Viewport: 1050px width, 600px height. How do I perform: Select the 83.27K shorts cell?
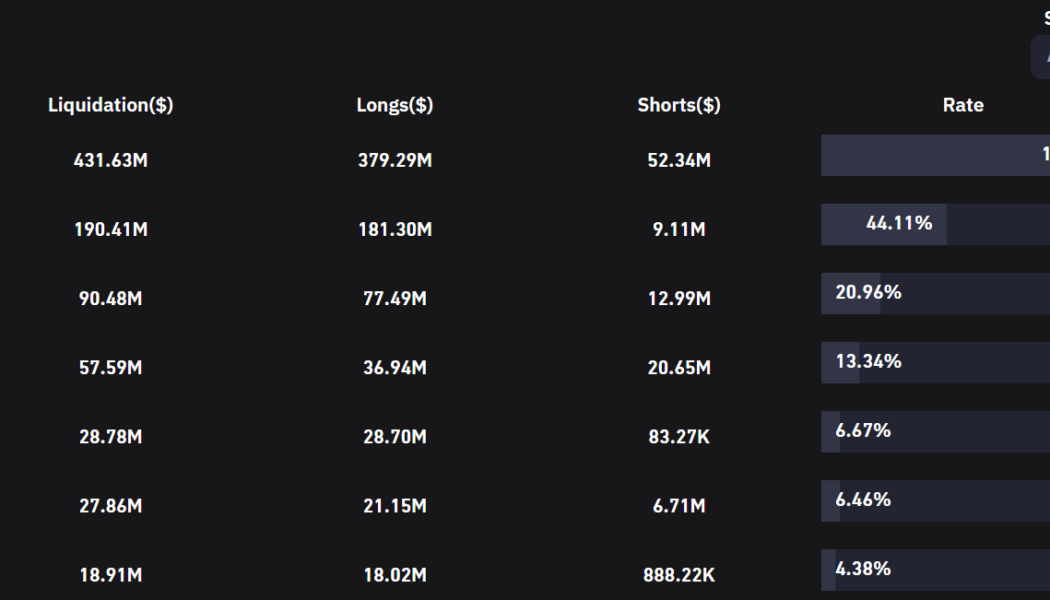pos(679,437)
